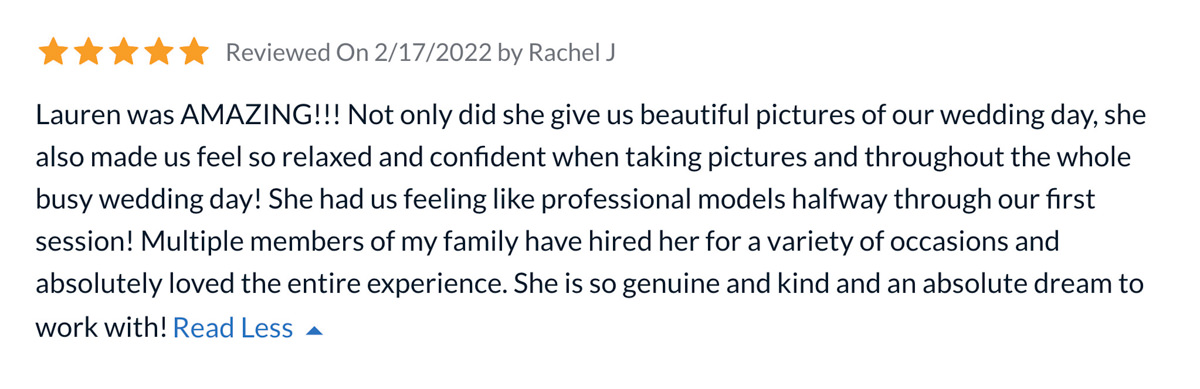
Task: Click the review date 2/17/2022
Action: point(433,53)
